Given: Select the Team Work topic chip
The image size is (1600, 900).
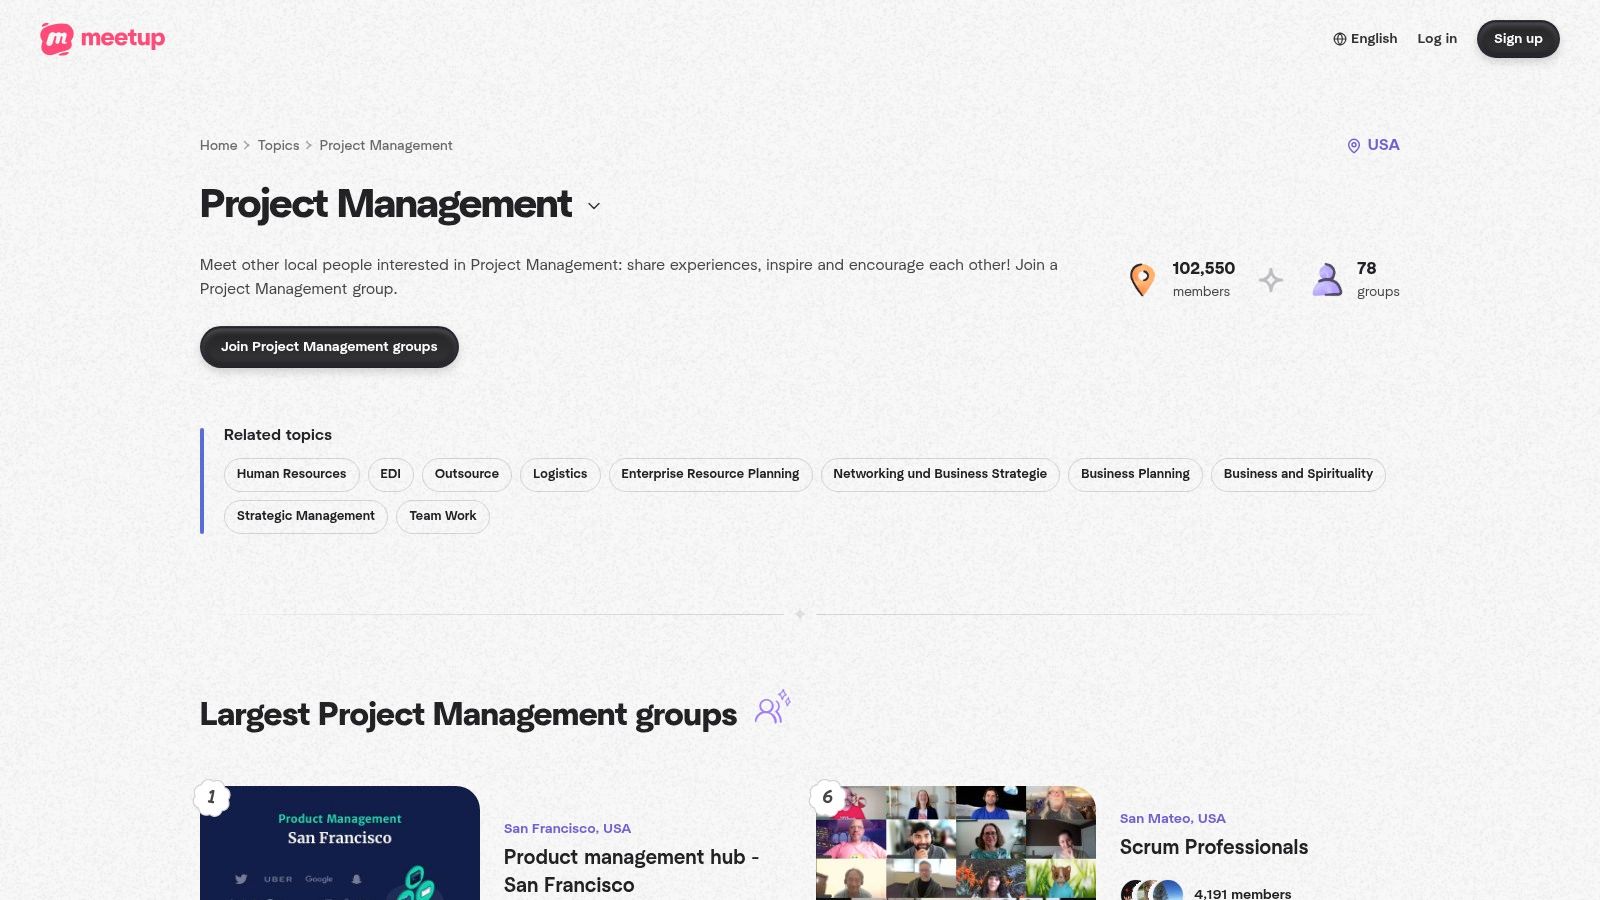Looking at the screenshot, I should pyautogui.click(x=442, y=516).
